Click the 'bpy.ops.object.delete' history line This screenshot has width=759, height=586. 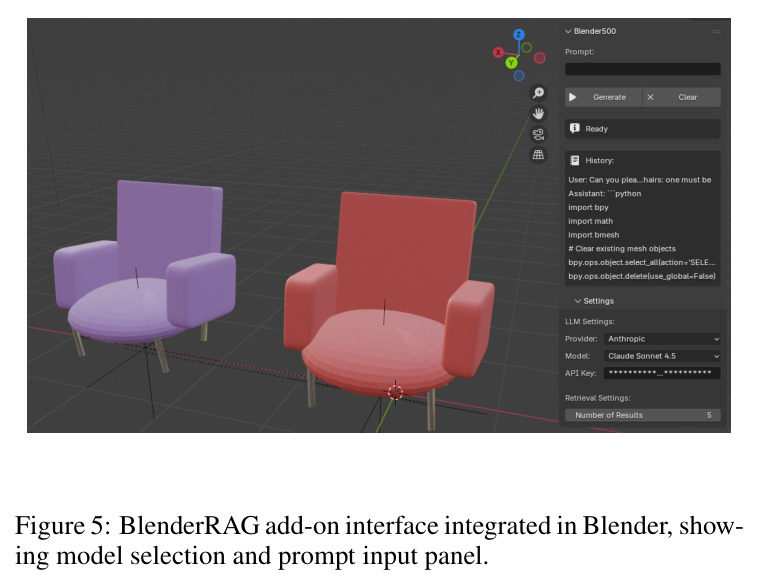[641, 276]
